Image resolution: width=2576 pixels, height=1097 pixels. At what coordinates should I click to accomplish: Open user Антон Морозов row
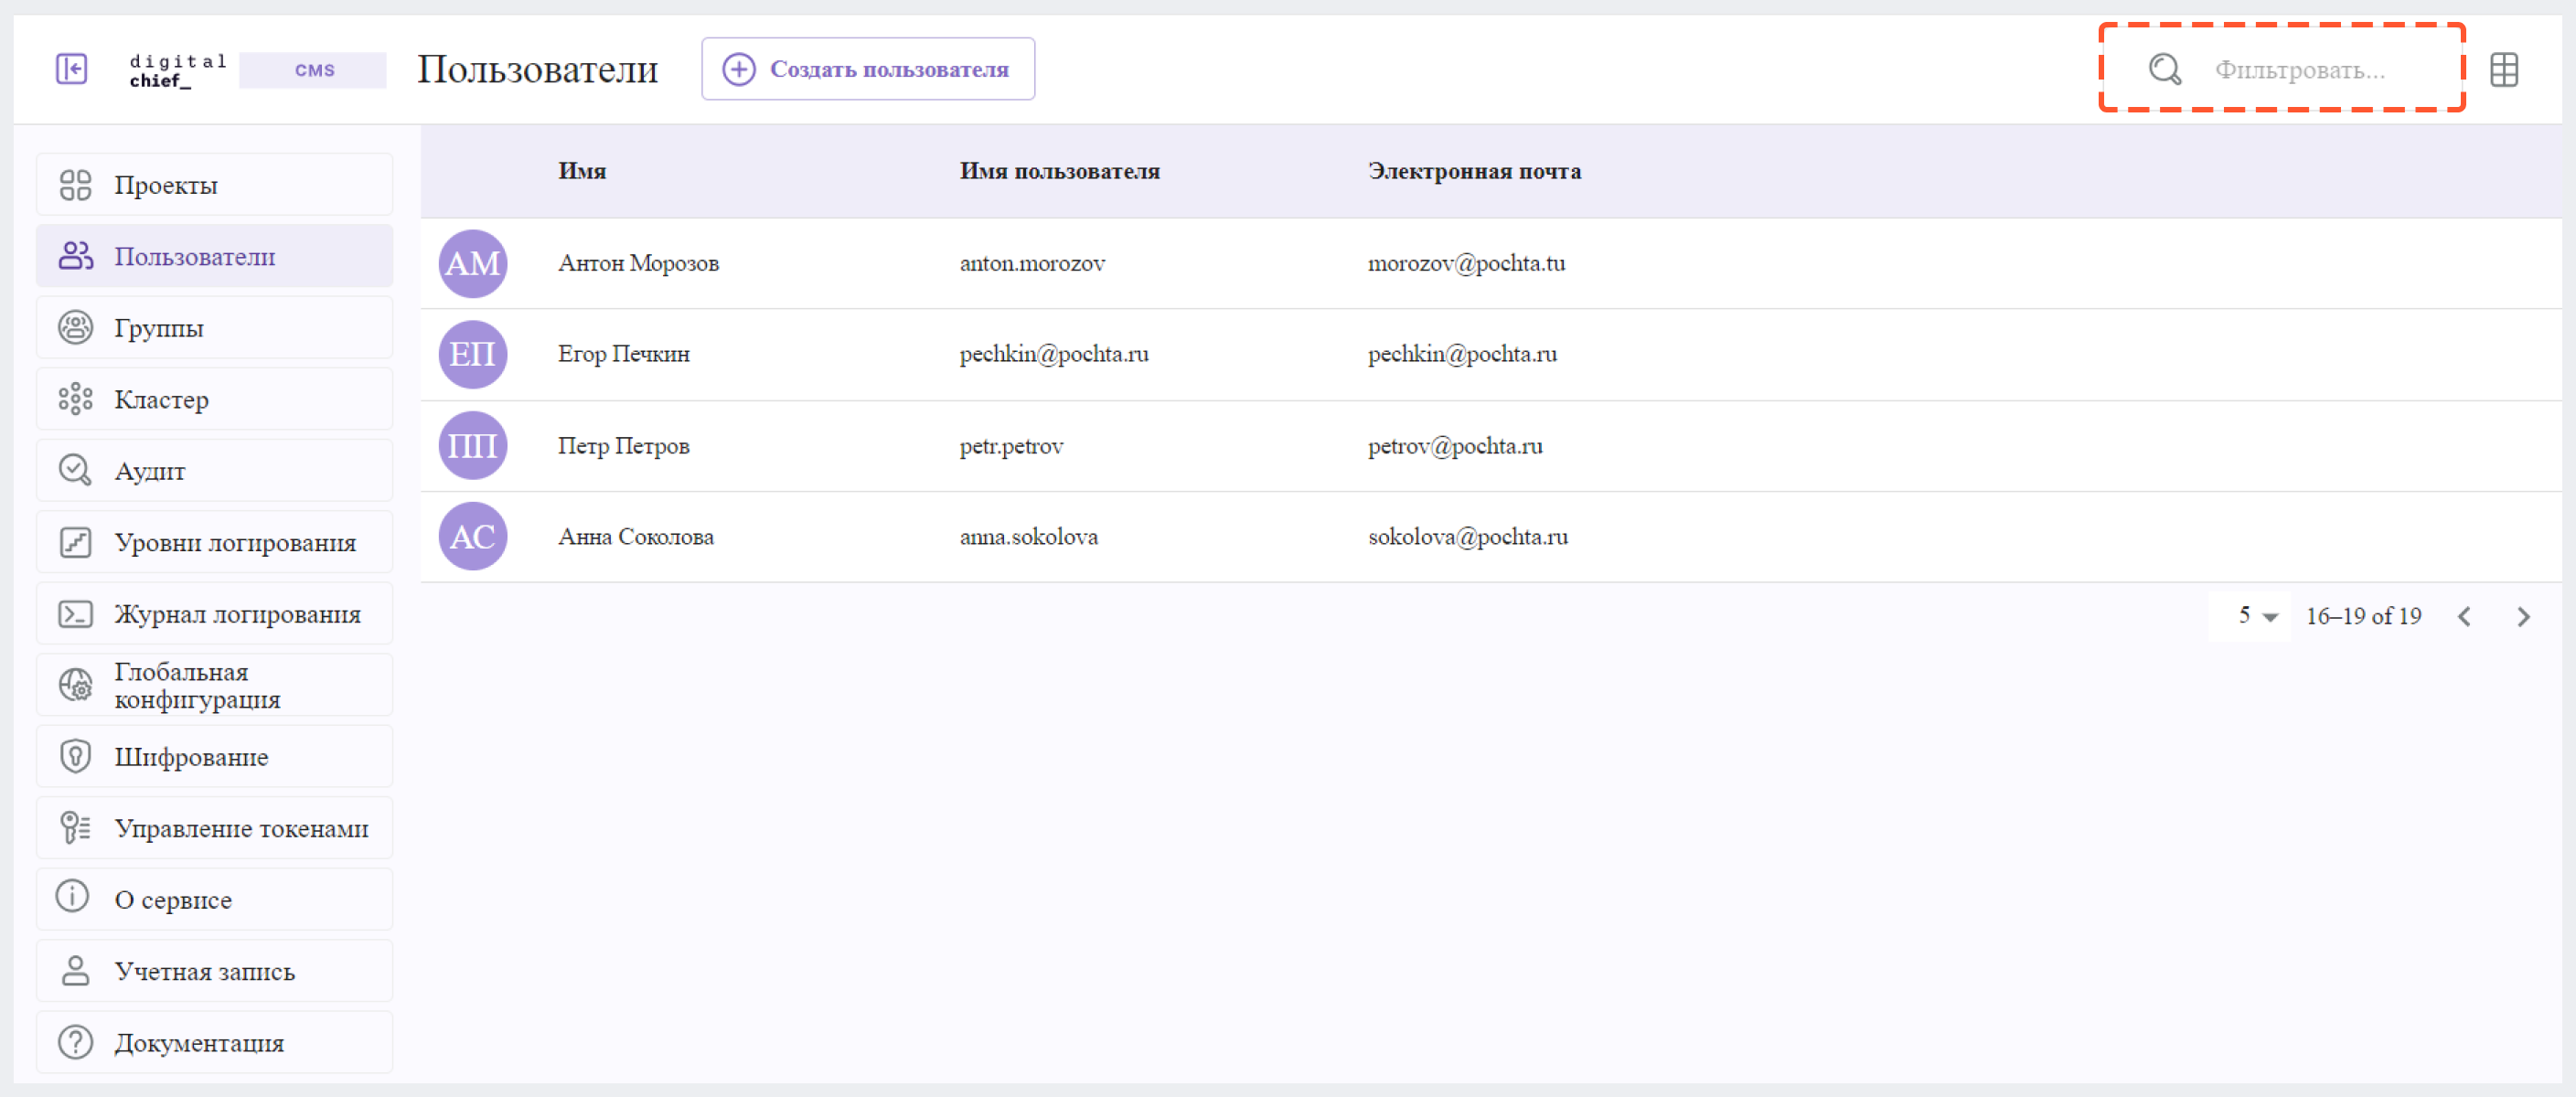tap(1491, 263)
